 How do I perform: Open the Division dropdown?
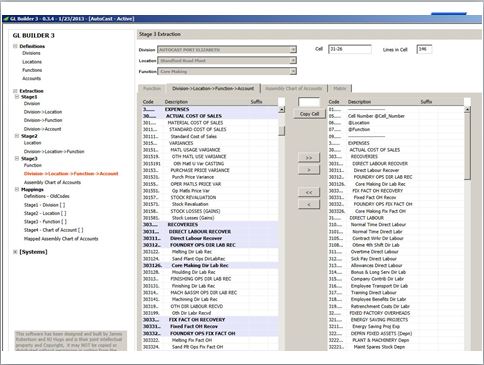pyautogui.click(x=293, y=50)
